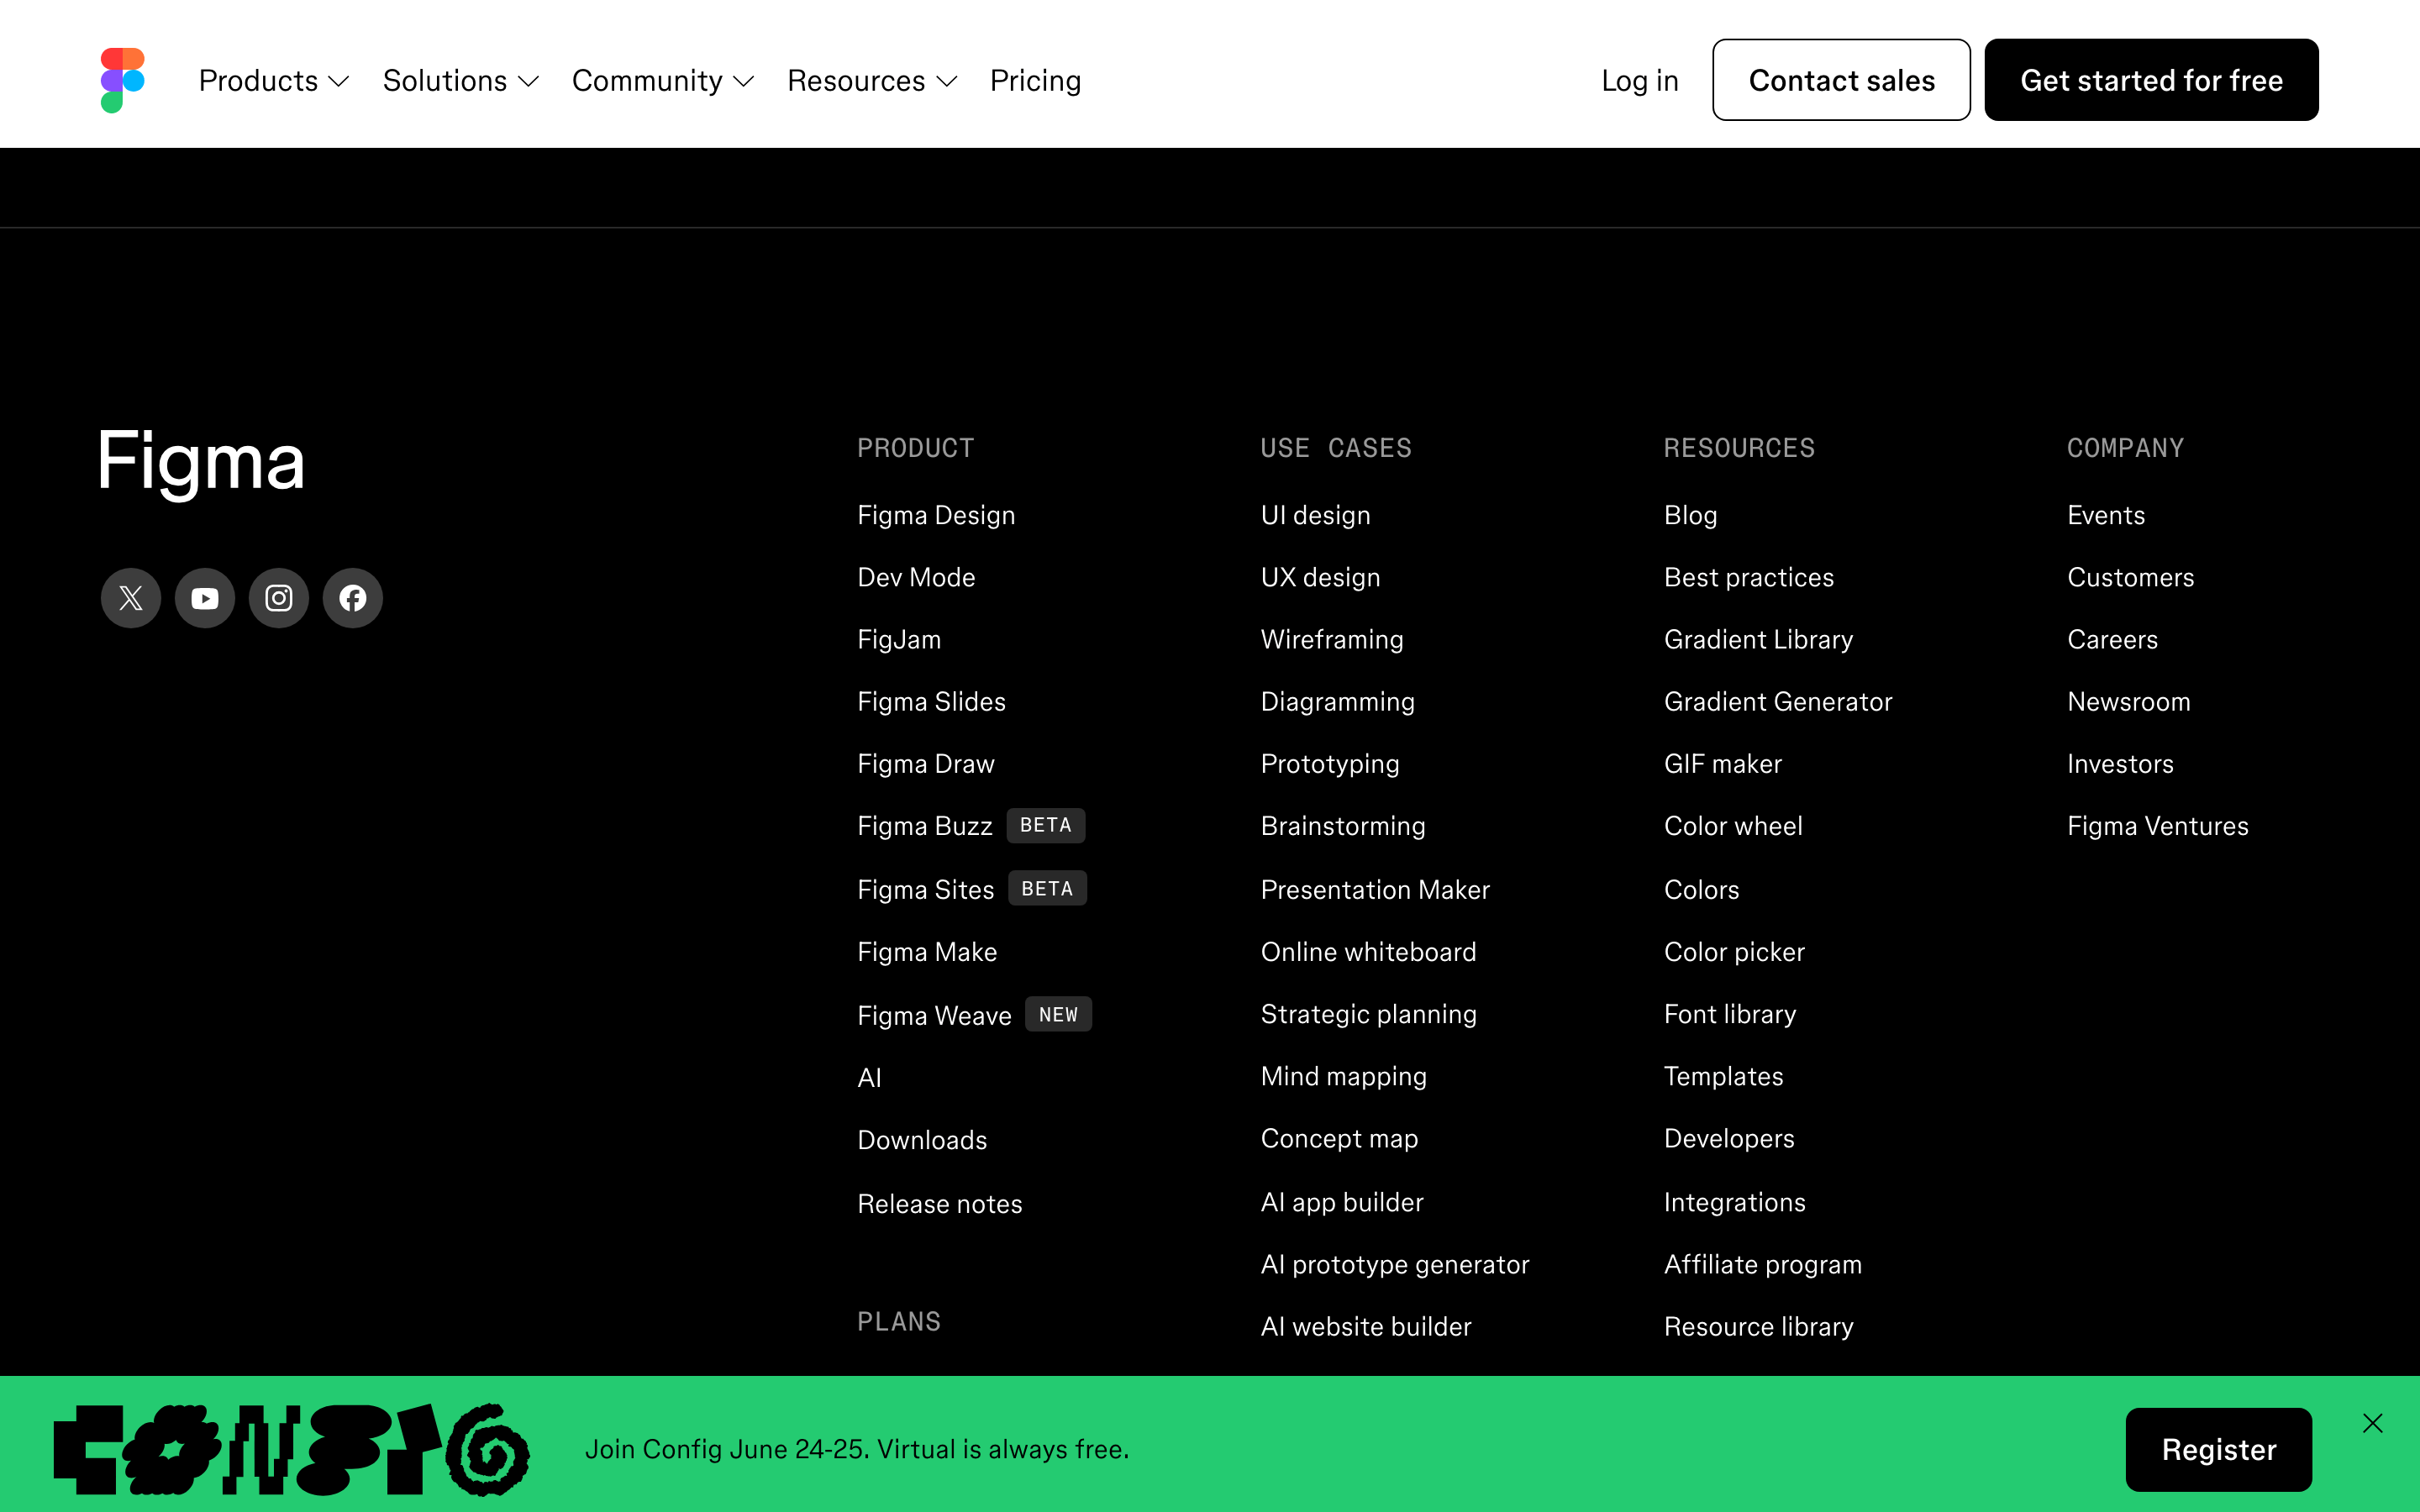Open Figma's Instagram icon
The height and width of the screenshot is (1512, 2420).
279,598
